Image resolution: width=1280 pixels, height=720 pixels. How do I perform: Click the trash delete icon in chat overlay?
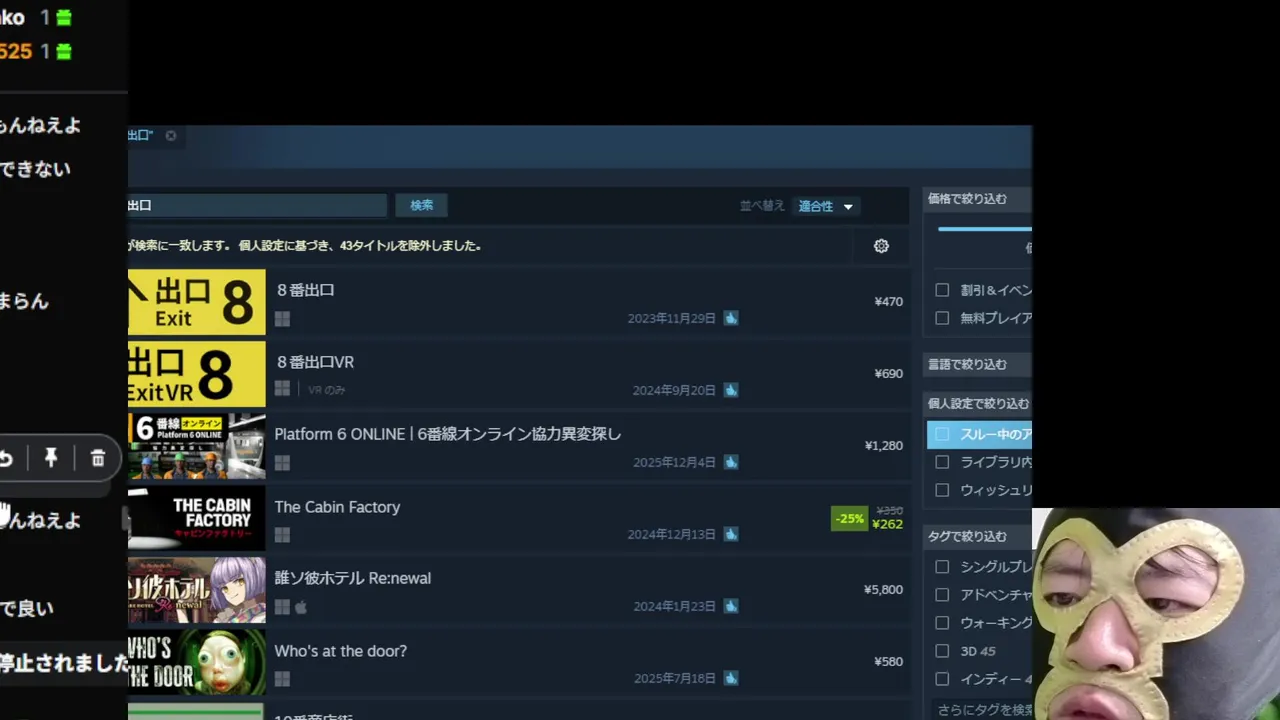coord(98,458)
